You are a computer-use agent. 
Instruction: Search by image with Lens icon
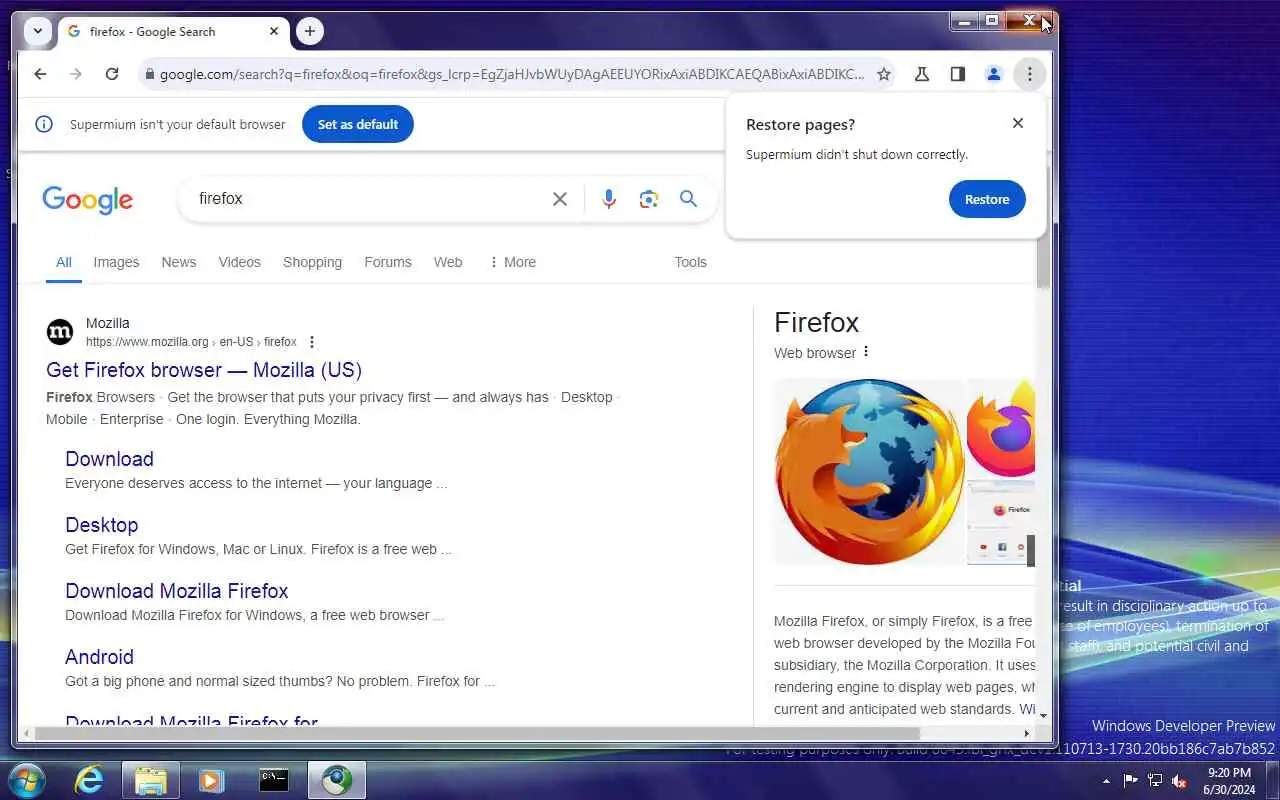click(x=649, y=199)
